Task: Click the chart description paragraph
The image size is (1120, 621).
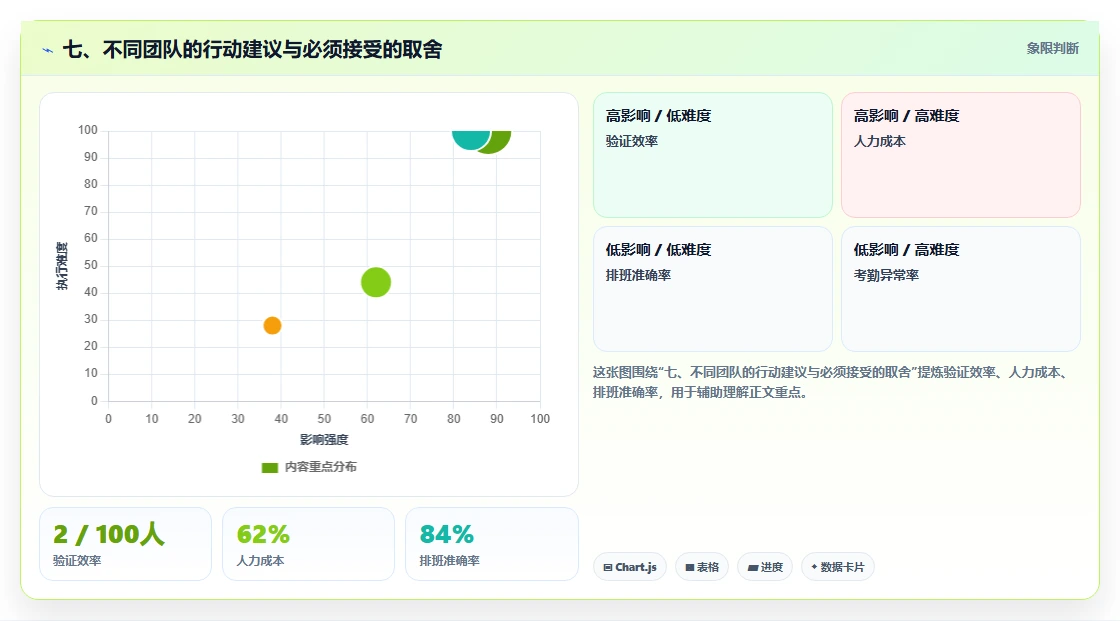Action: (832, 382)
